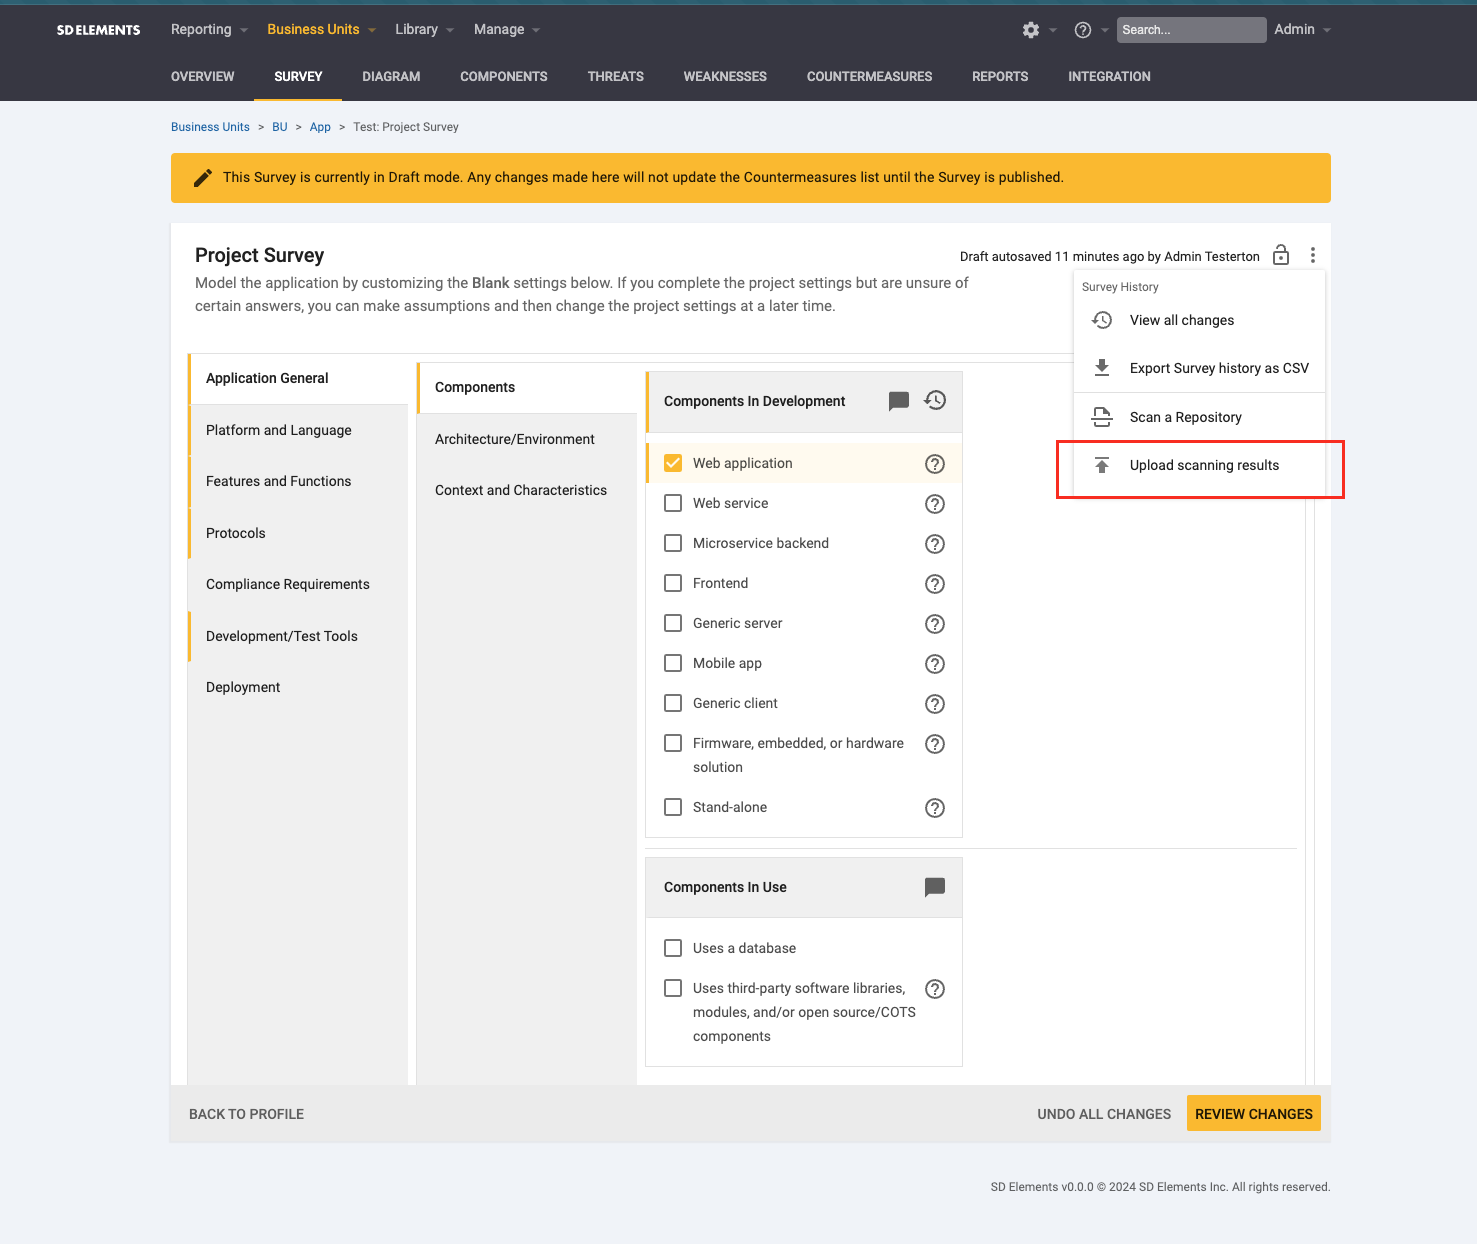Select Upload scanning results in Survey History

coord(1204,465)
